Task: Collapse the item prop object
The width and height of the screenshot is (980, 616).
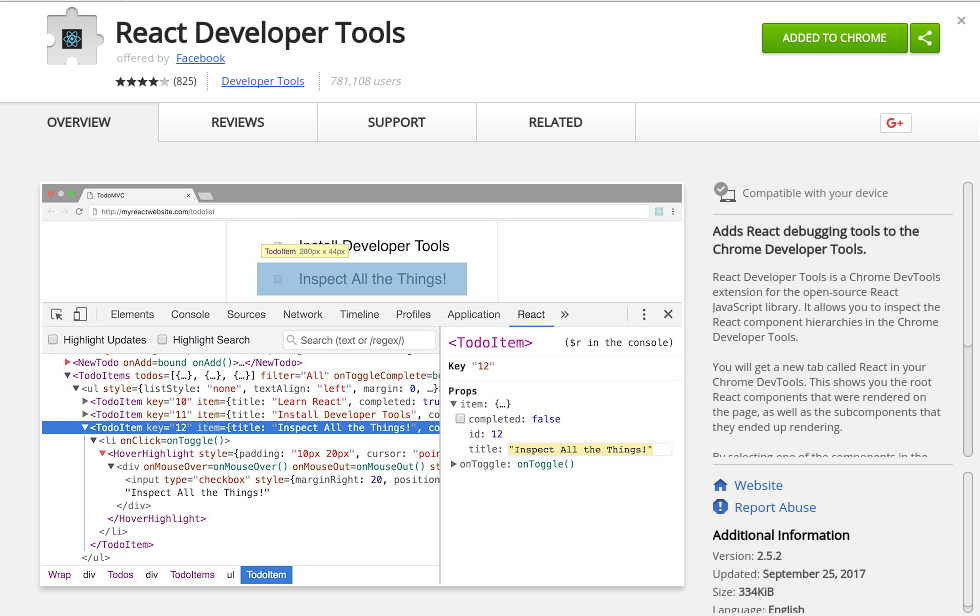Action: tap(454, 404)
